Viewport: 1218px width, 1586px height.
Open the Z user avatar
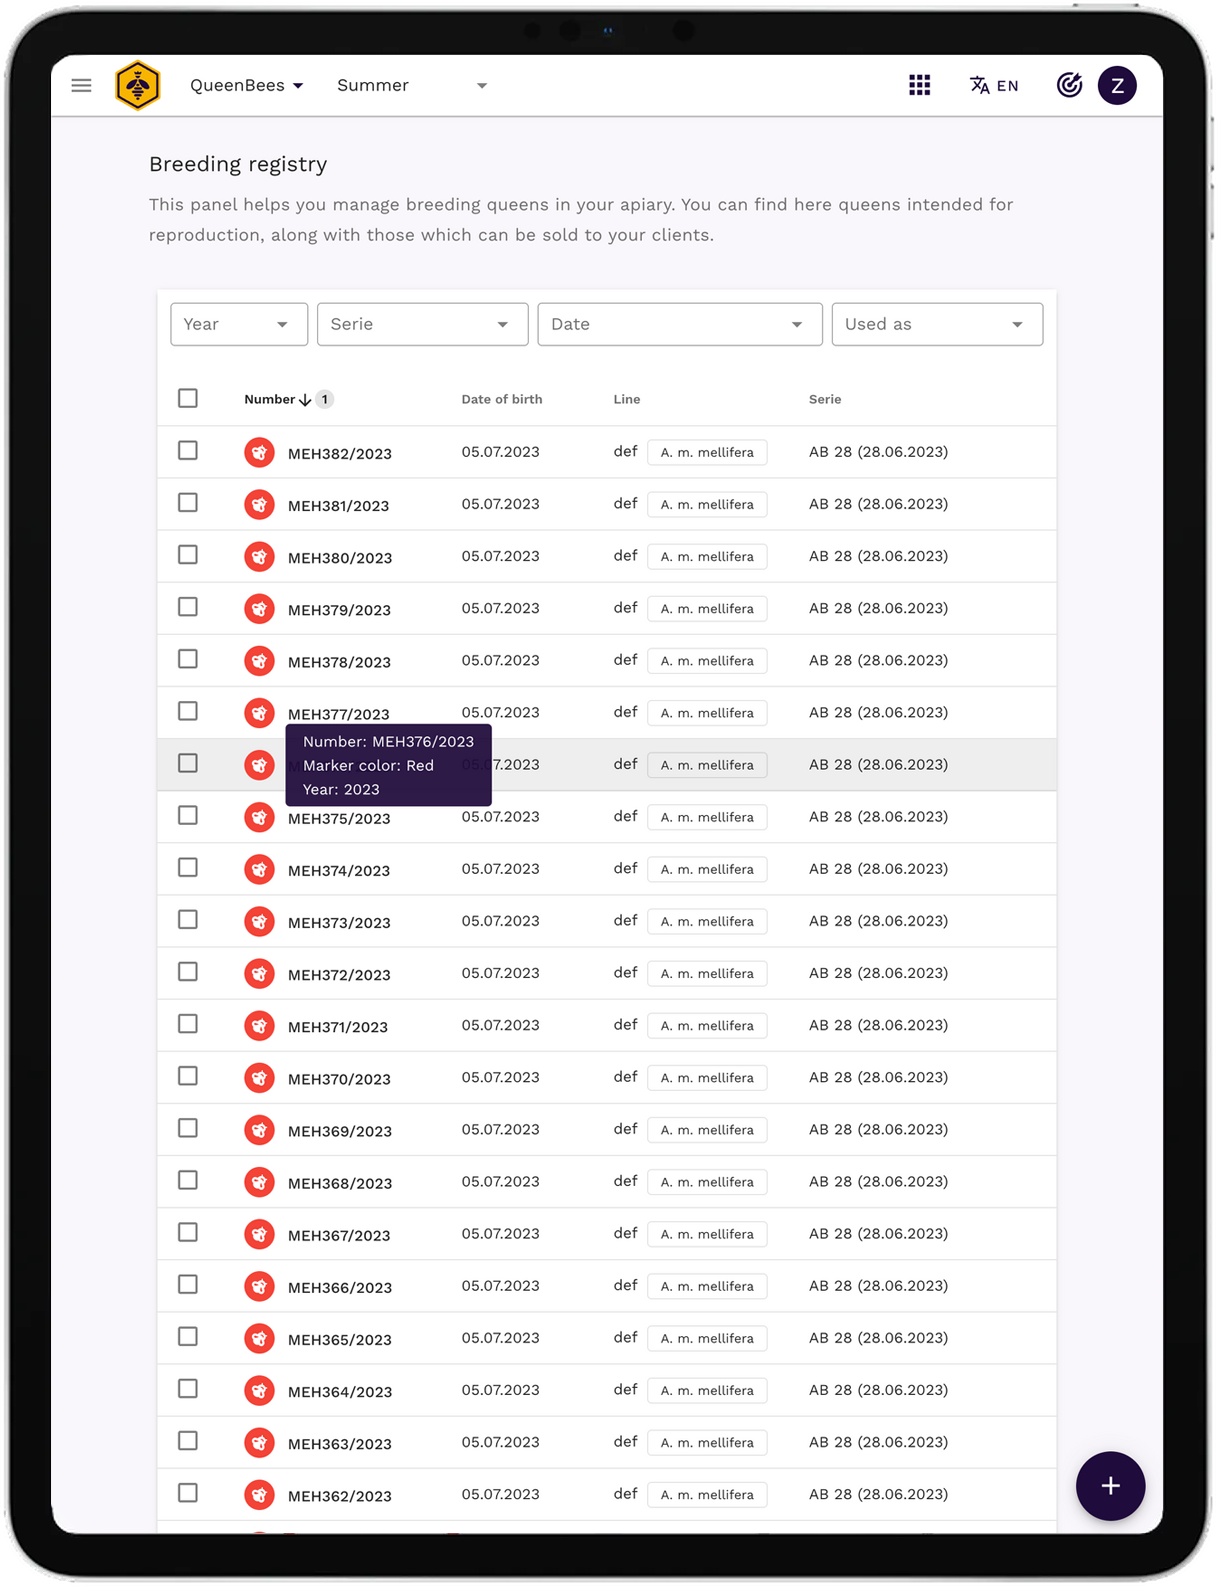(1117, 86)
